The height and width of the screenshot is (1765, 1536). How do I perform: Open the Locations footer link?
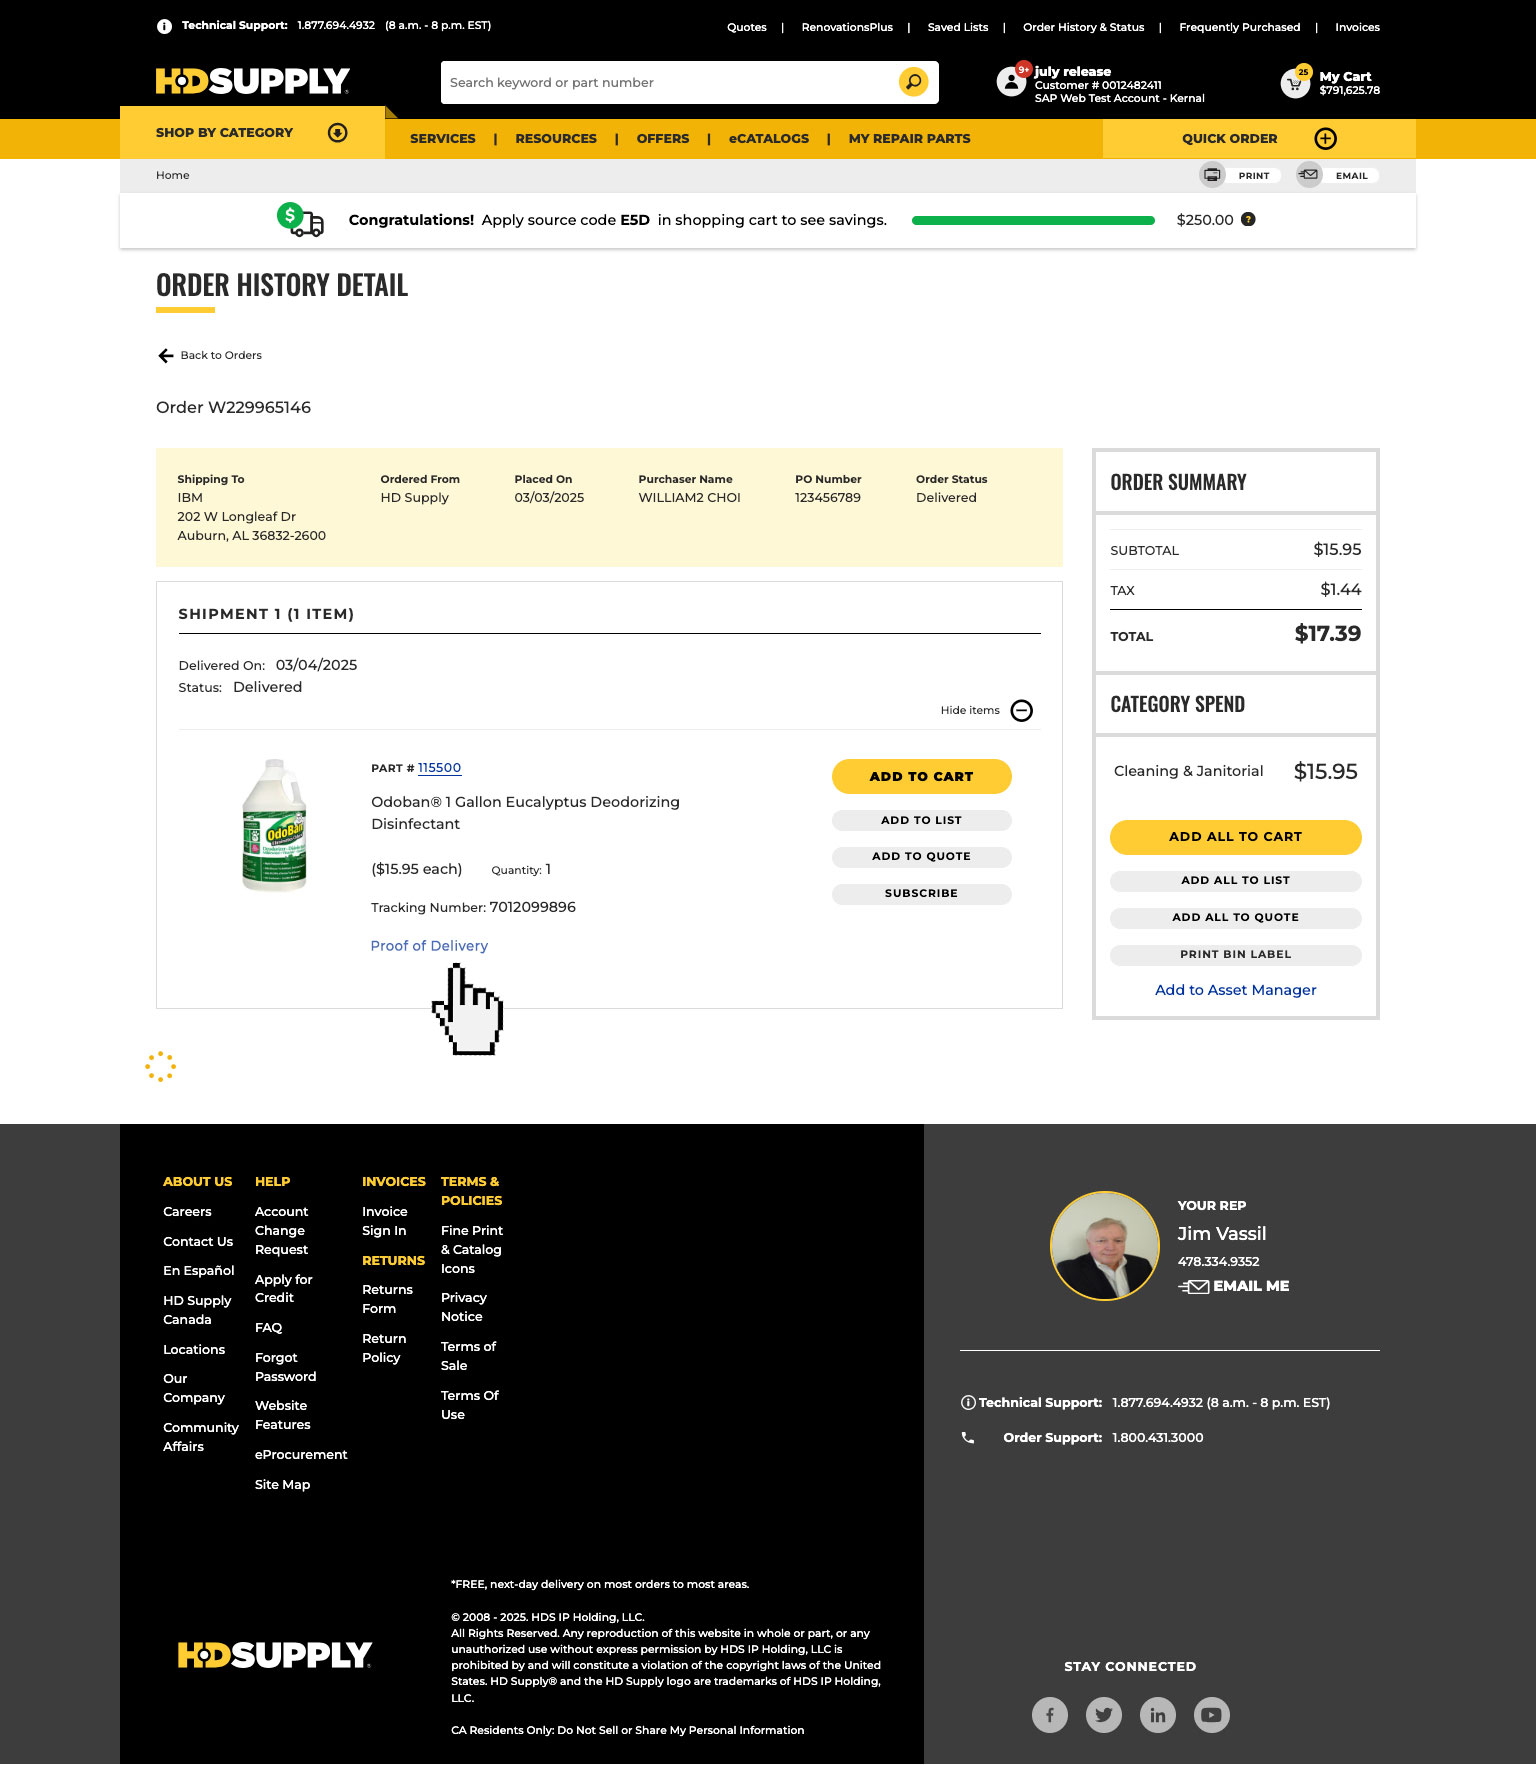click(x=194, y=1350)
